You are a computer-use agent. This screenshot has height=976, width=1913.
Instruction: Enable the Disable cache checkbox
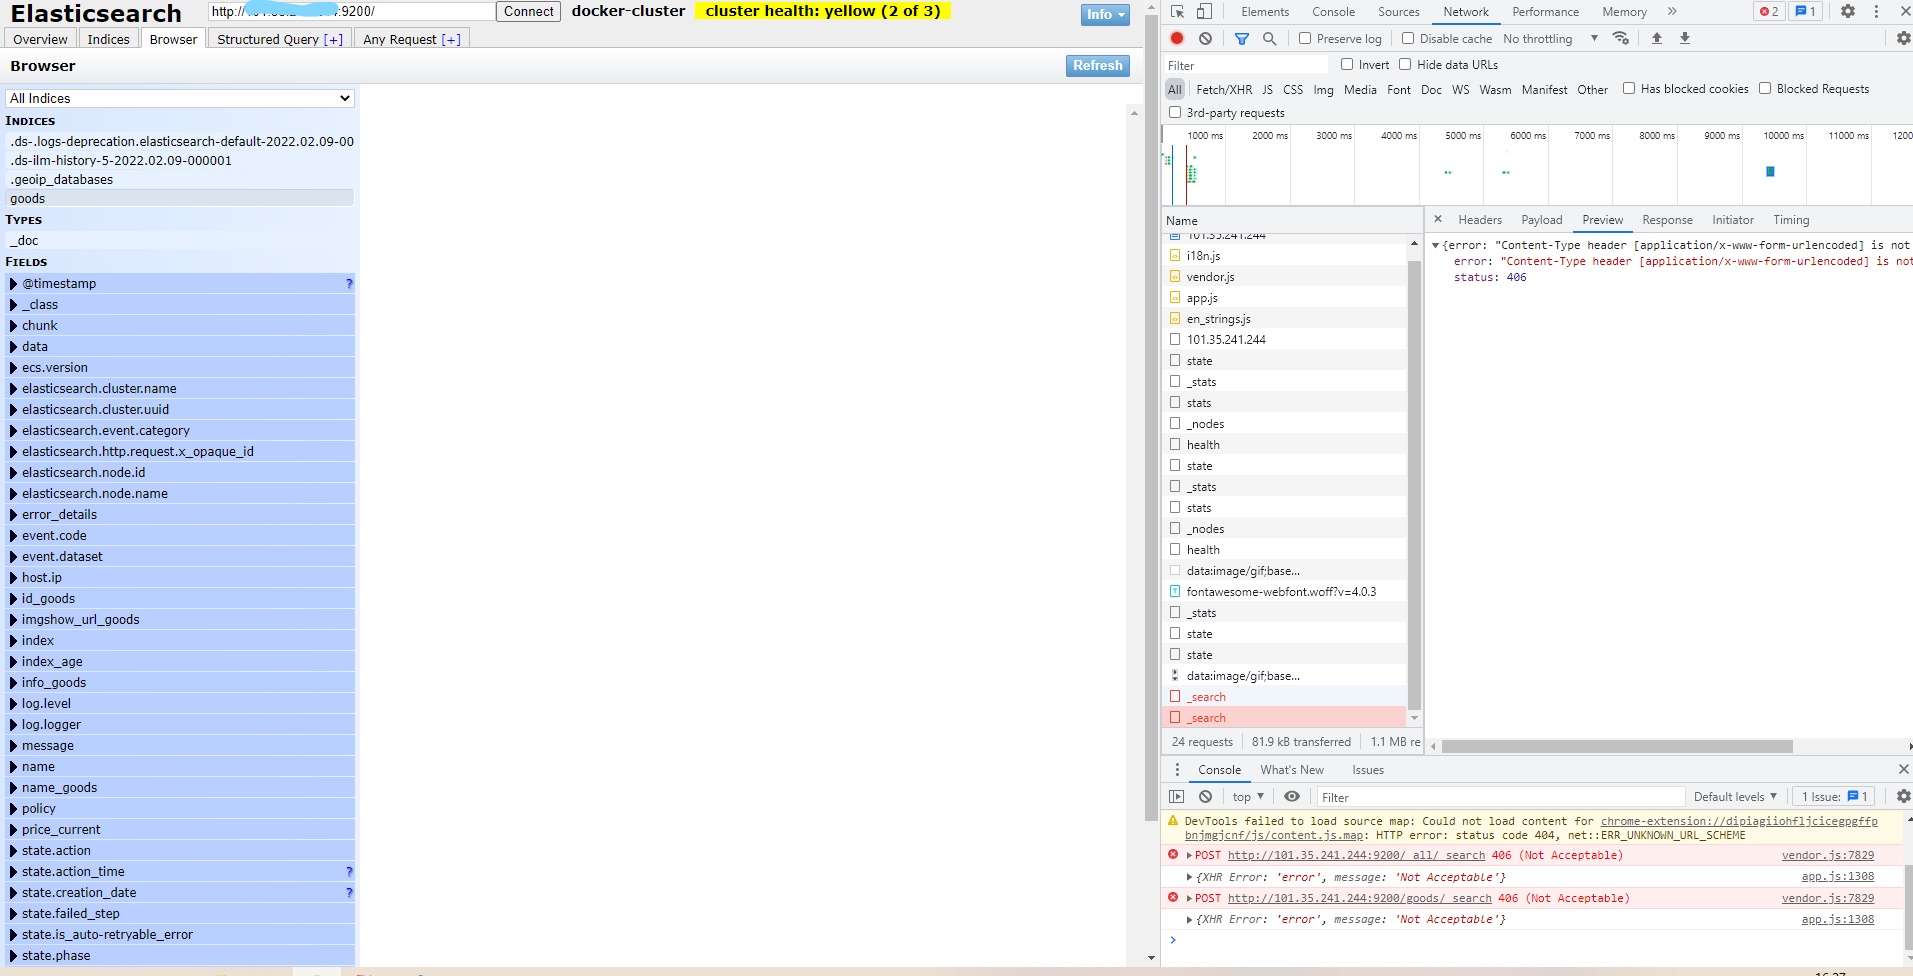tap(1408, 38)
